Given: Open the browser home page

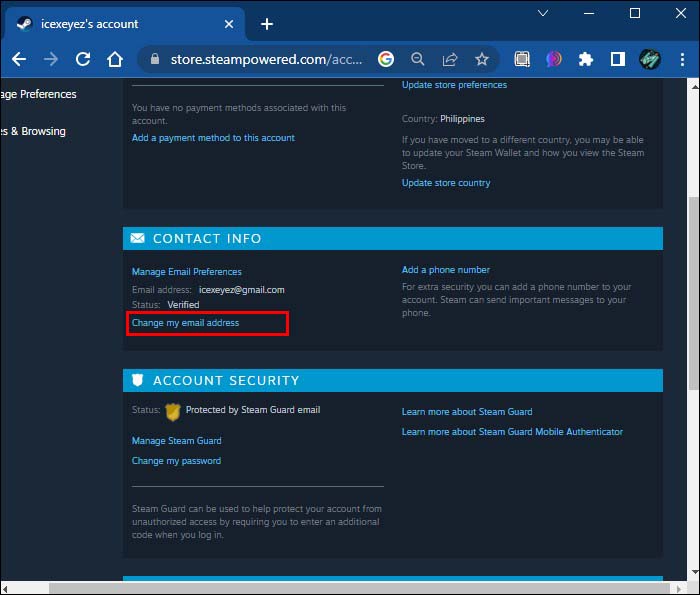Looking at the screenshot, I should [115, 59].
